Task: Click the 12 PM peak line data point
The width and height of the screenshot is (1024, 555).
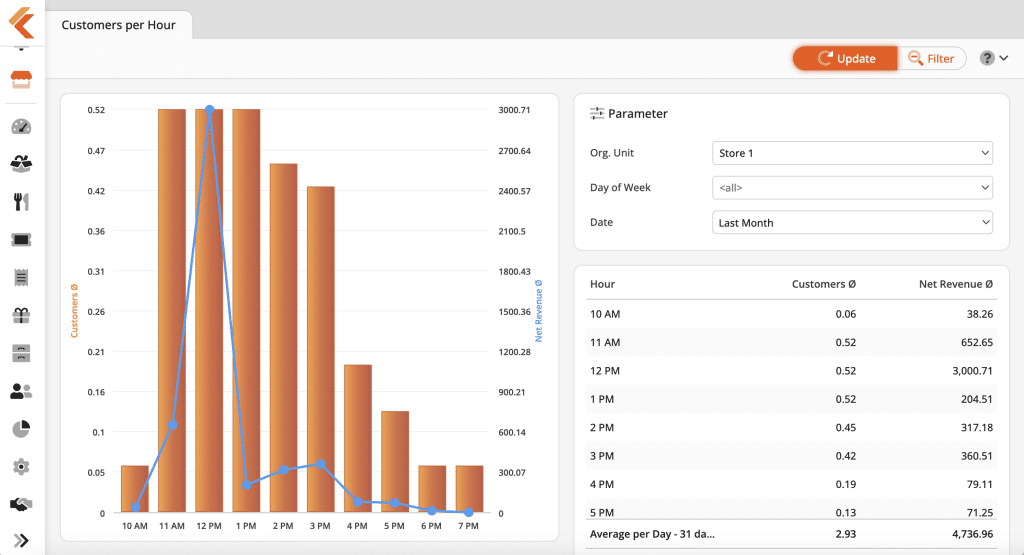Action: 209,110
